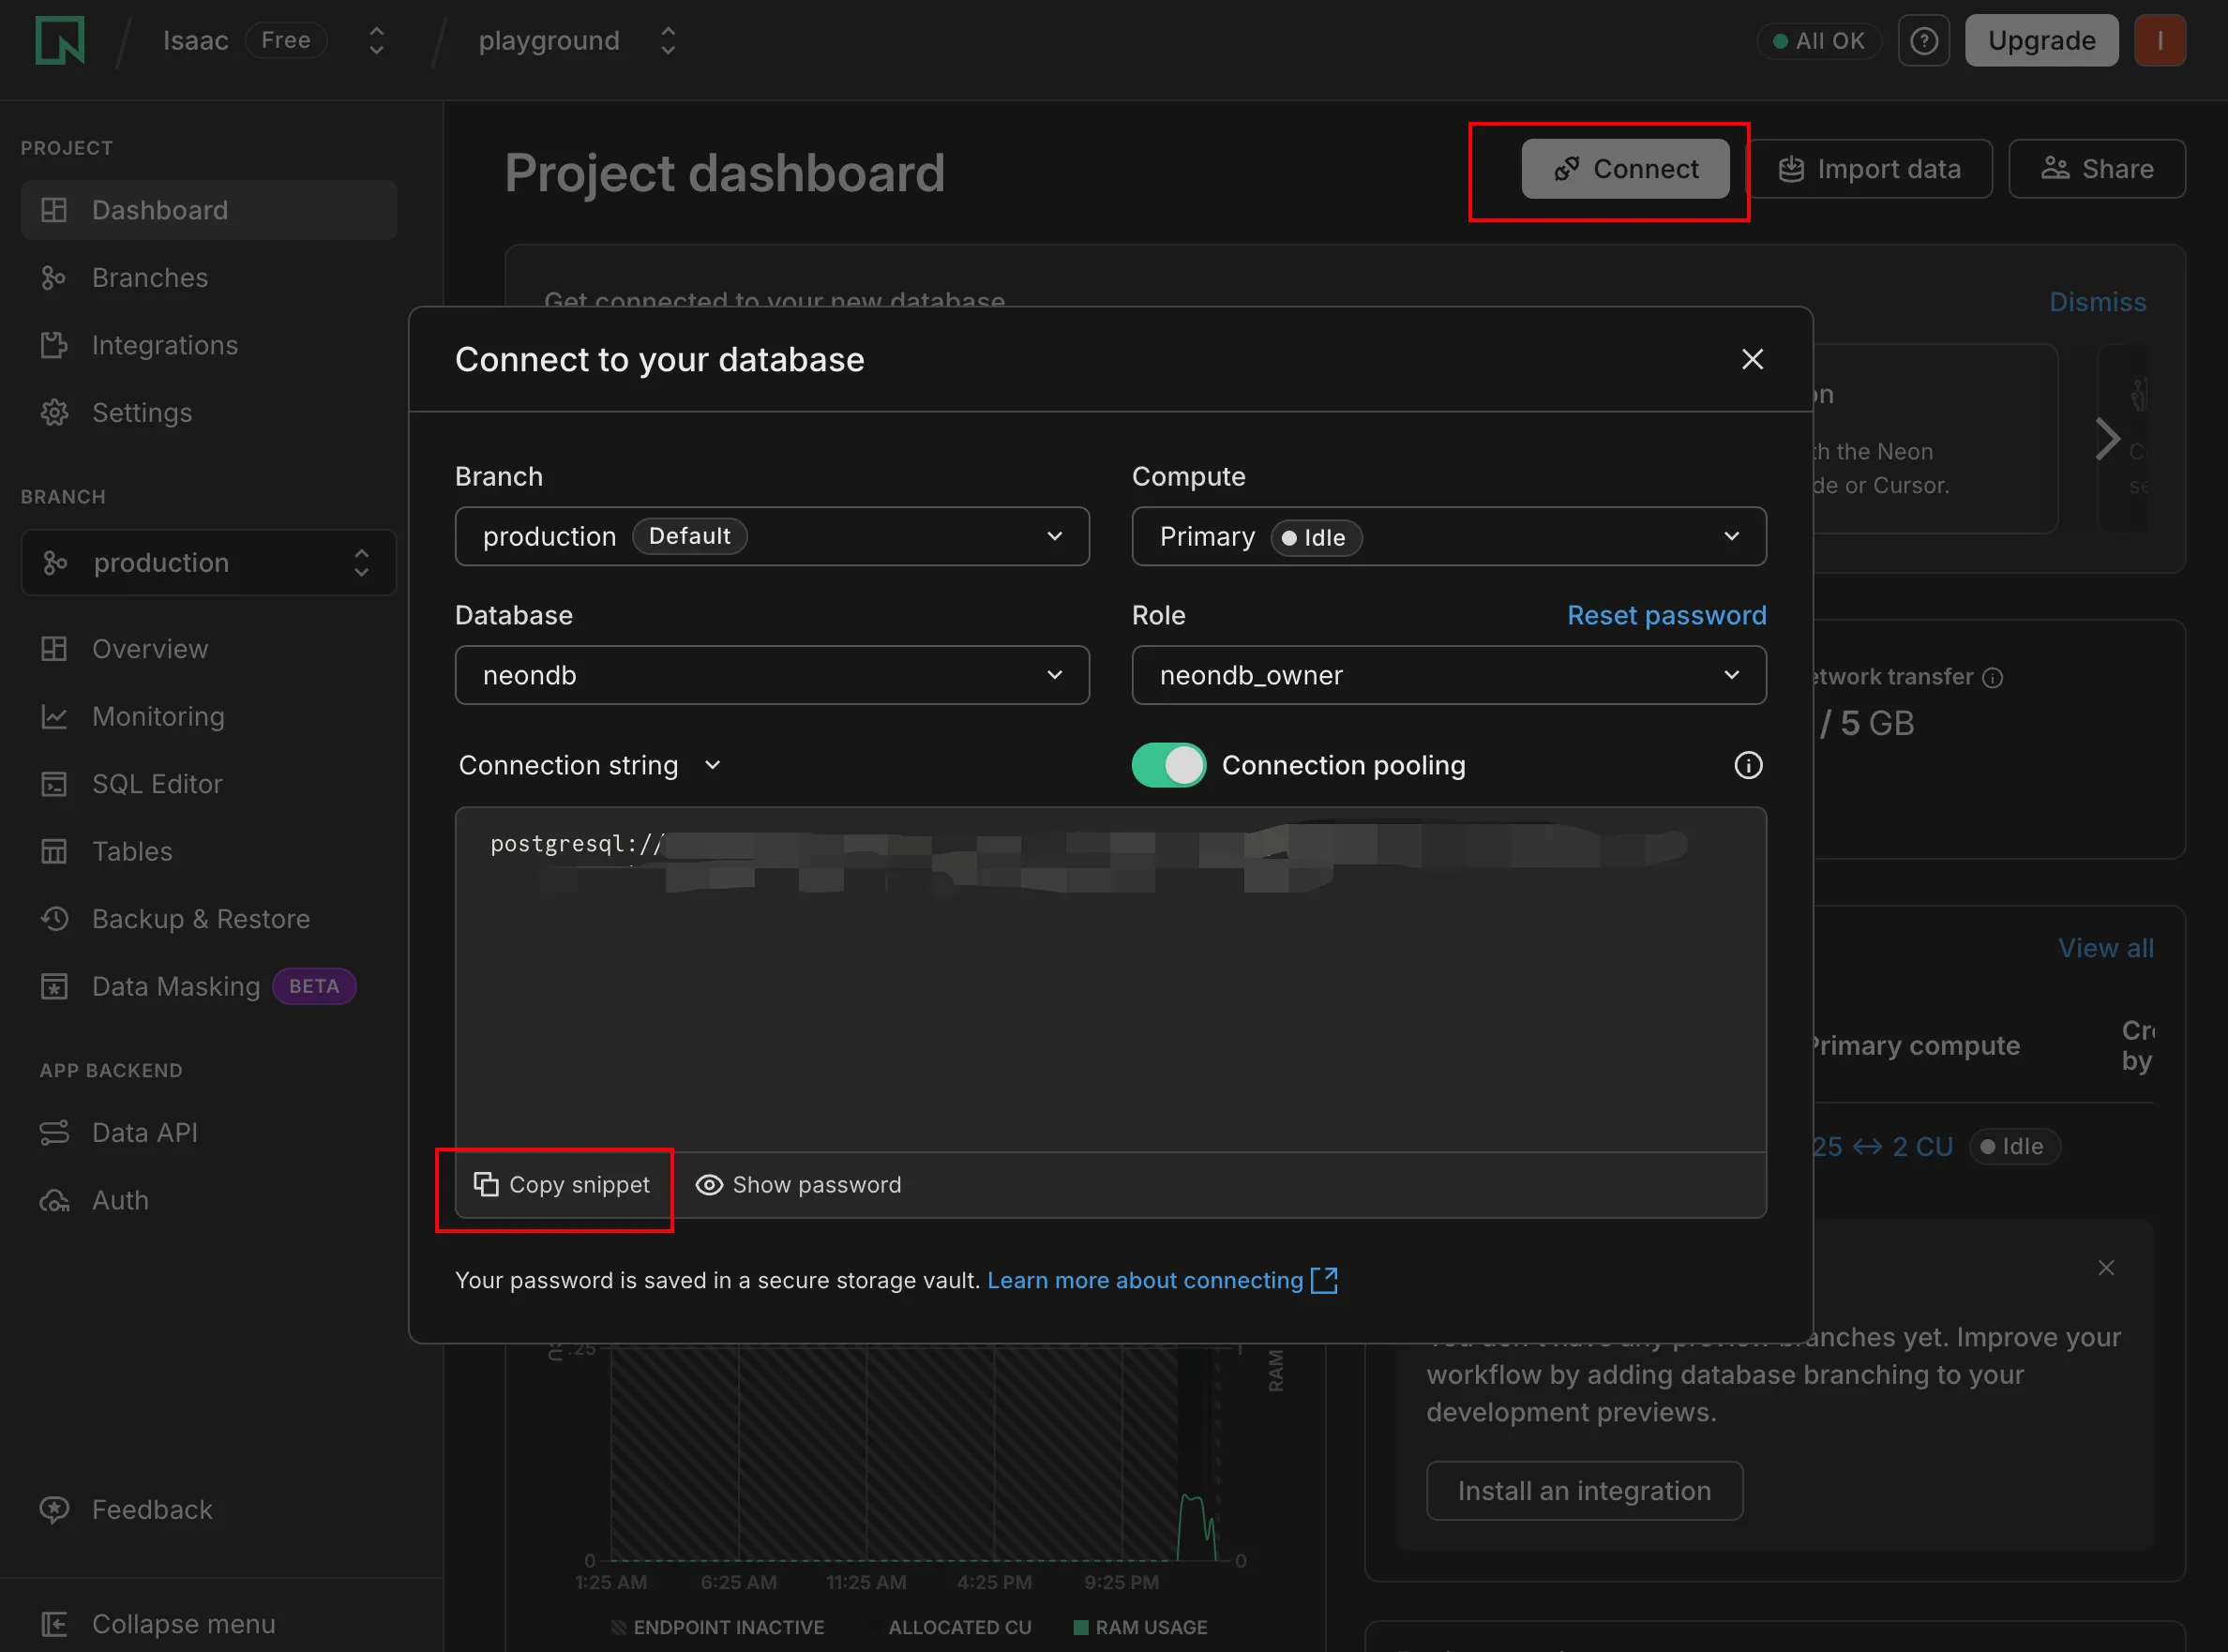
Task: Disable the Connection pooling toggle
Action: pos(1168,765)
